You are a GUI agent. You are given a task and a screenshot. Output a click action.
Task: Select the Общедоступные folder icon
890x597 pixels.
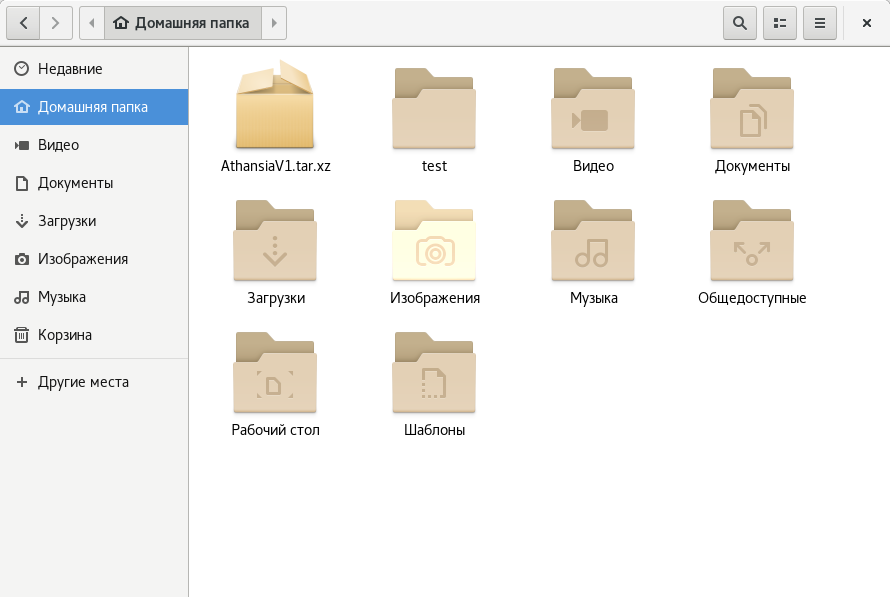752,241
